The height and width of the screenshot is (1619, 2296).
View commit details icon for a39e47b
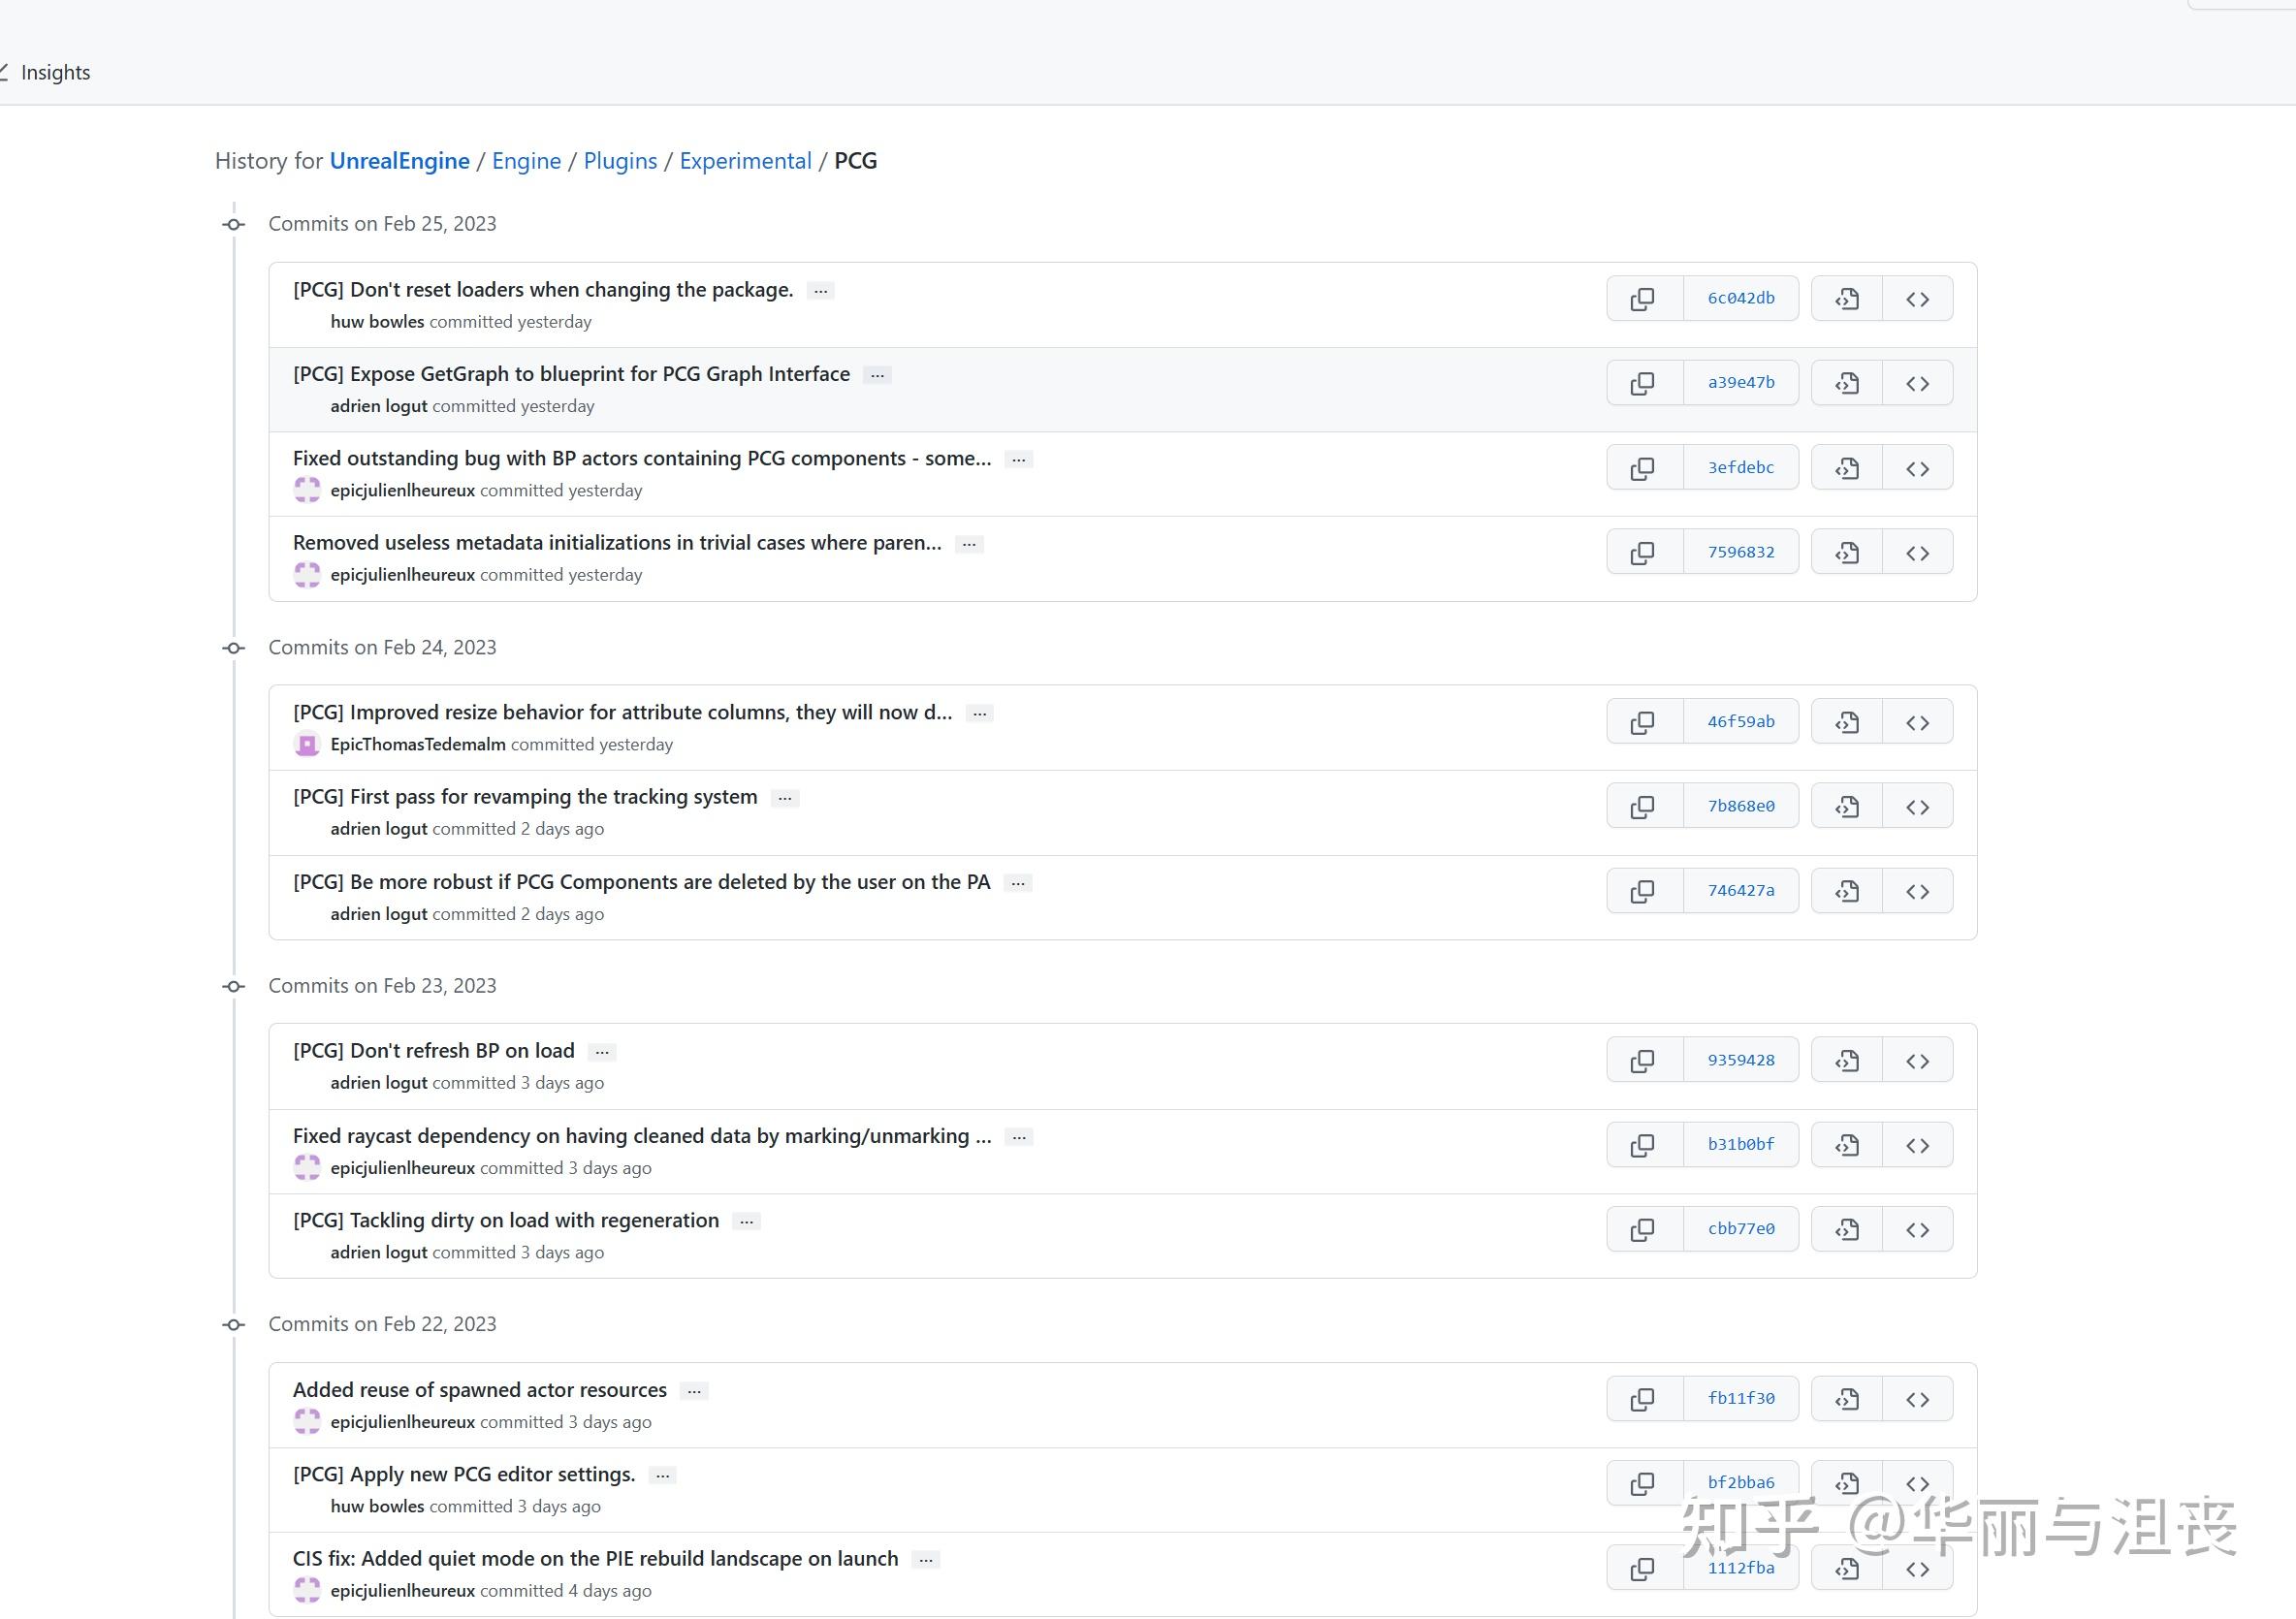point(1847,384)
